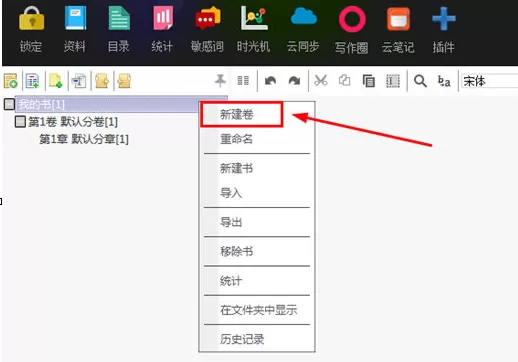Open the 时光机 time machine icon

coord(254,18)
